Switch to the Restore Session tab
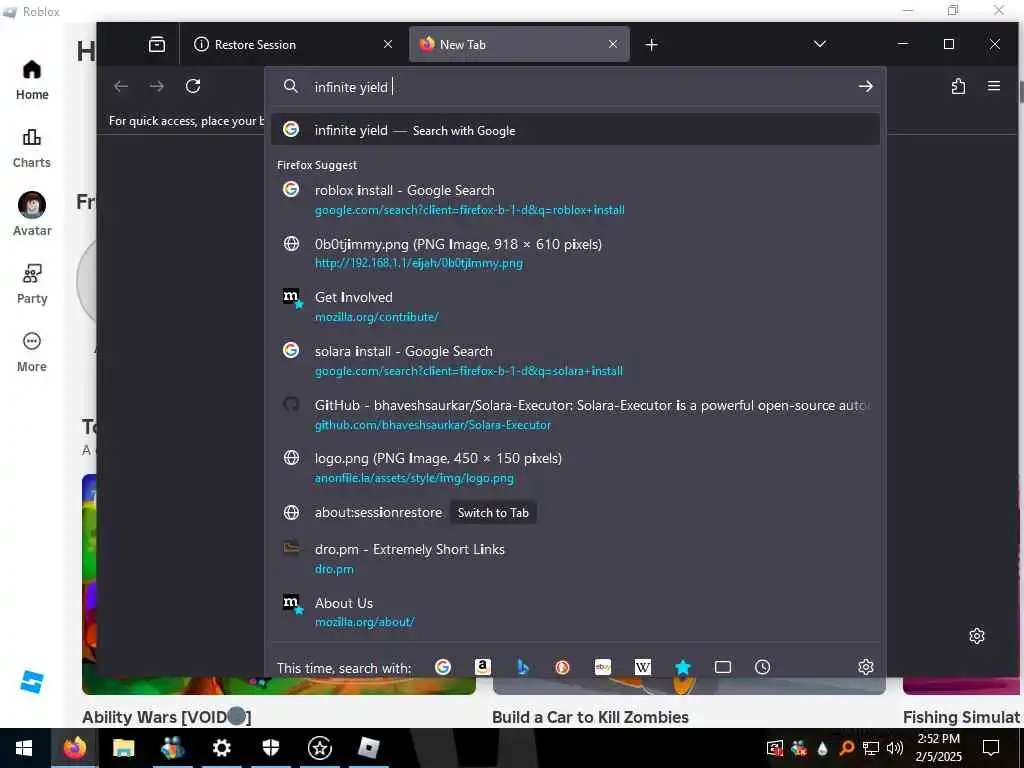 click(293, 44)
